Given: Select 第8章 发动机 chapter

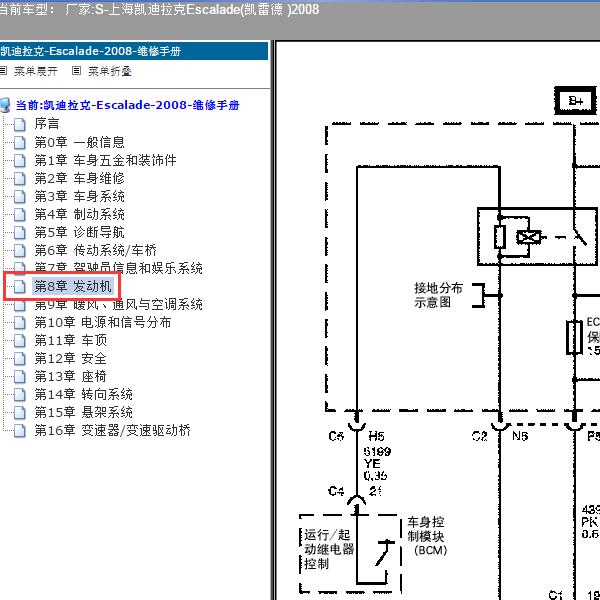Looking at the screenshot, I should (73, 286).
